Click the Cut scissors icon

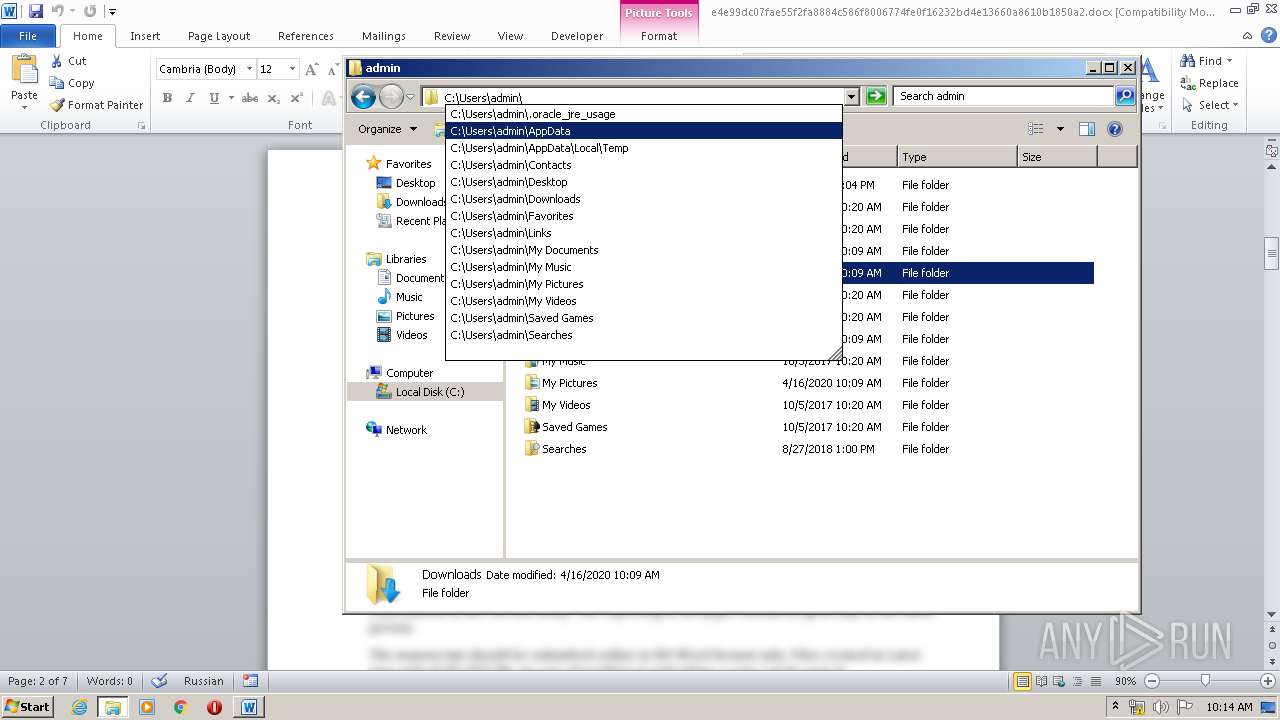coord(57,61)
